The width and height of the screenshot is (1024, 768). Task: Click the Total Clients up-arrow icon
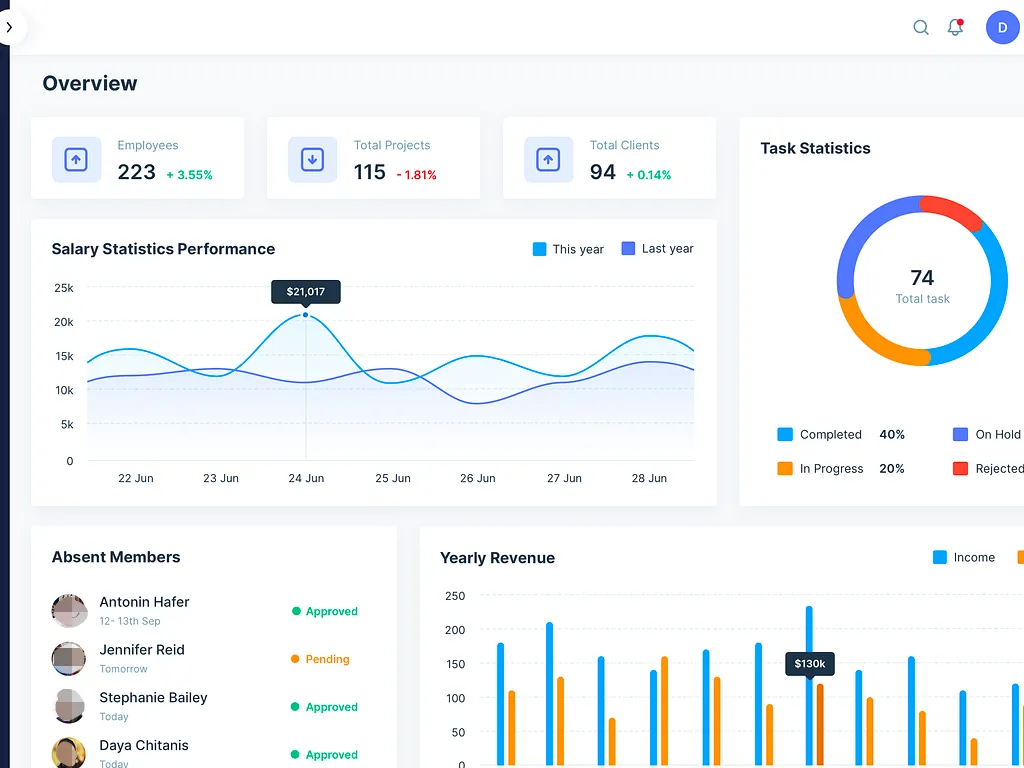click(548, 159)
